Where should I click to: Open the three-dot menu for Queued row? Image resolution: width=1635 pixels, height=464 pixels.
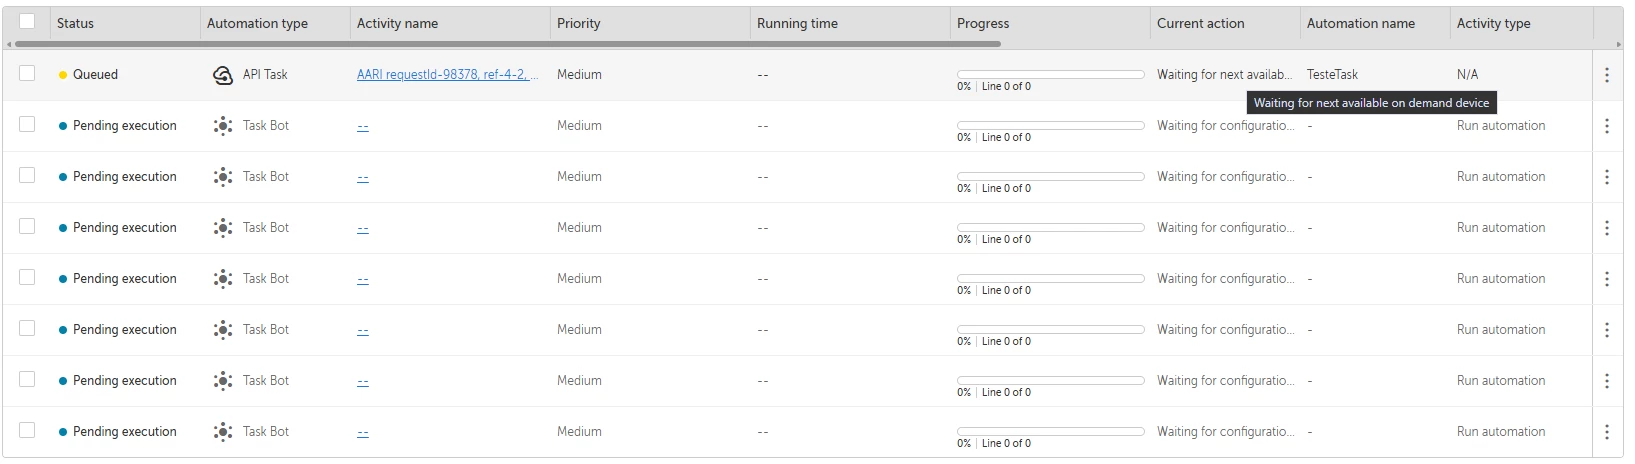1606,75
